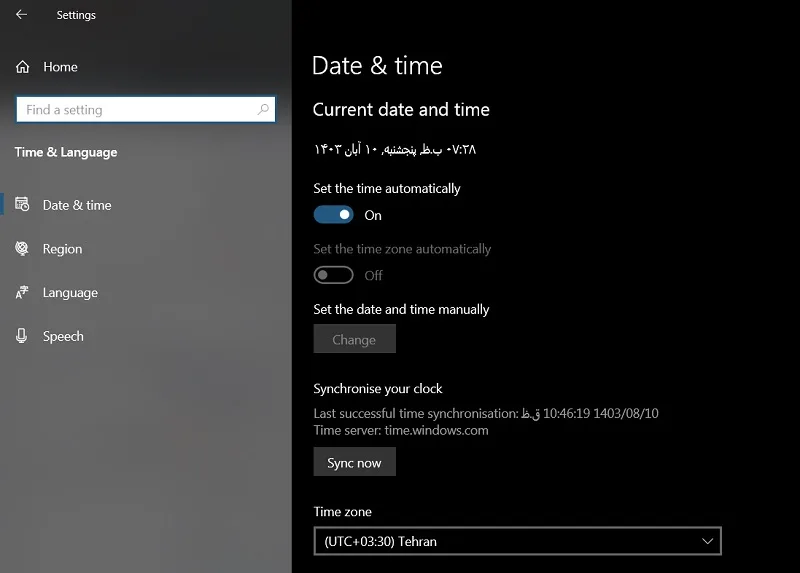This screenshot has height=573, width=800.
Task: Click the Time & Language heading
Action: pos(66,152)
